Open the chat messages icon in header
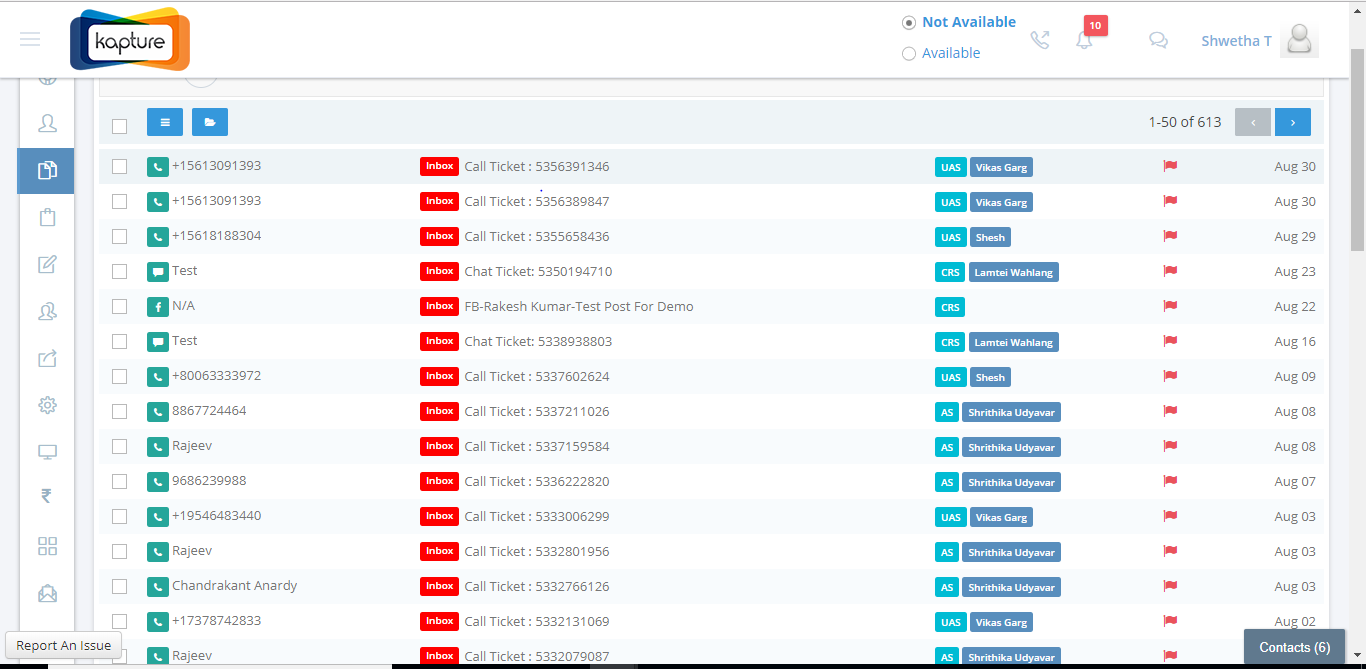Viewport: 1366px width, 669px height. (1158, 41)
